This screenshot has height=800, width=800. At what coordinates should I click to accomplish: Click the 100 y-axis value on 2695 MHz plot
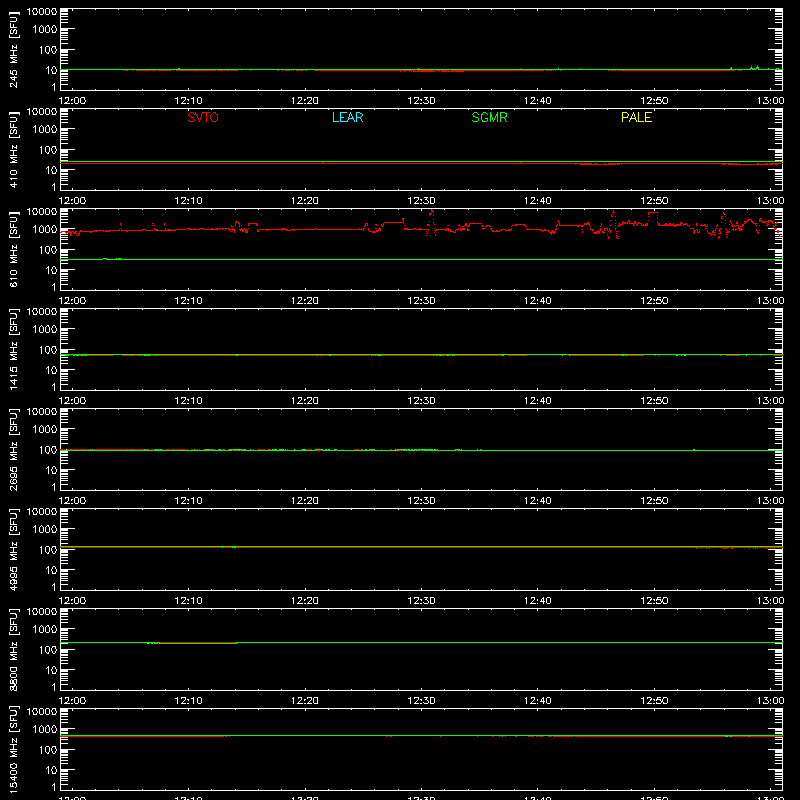pos(48,450)
